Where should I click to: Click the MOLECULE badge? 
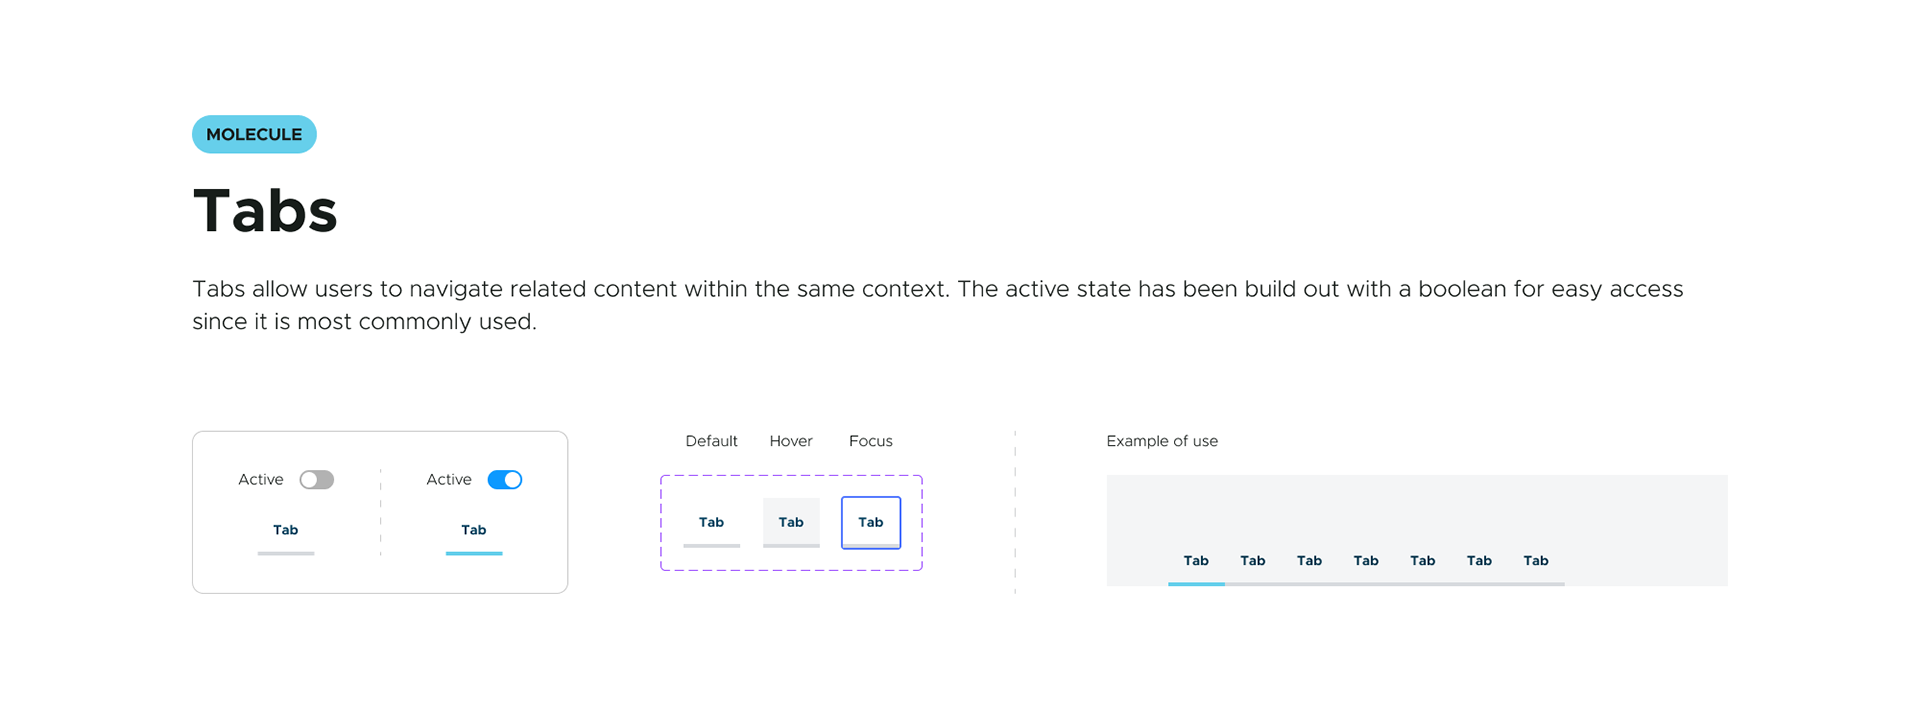[x=254, y=135]
